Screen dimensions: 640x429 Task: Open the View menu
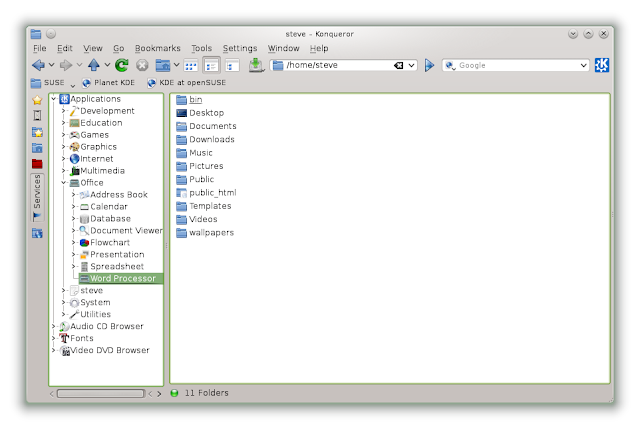pyautogui.click(x=93, y=48)
